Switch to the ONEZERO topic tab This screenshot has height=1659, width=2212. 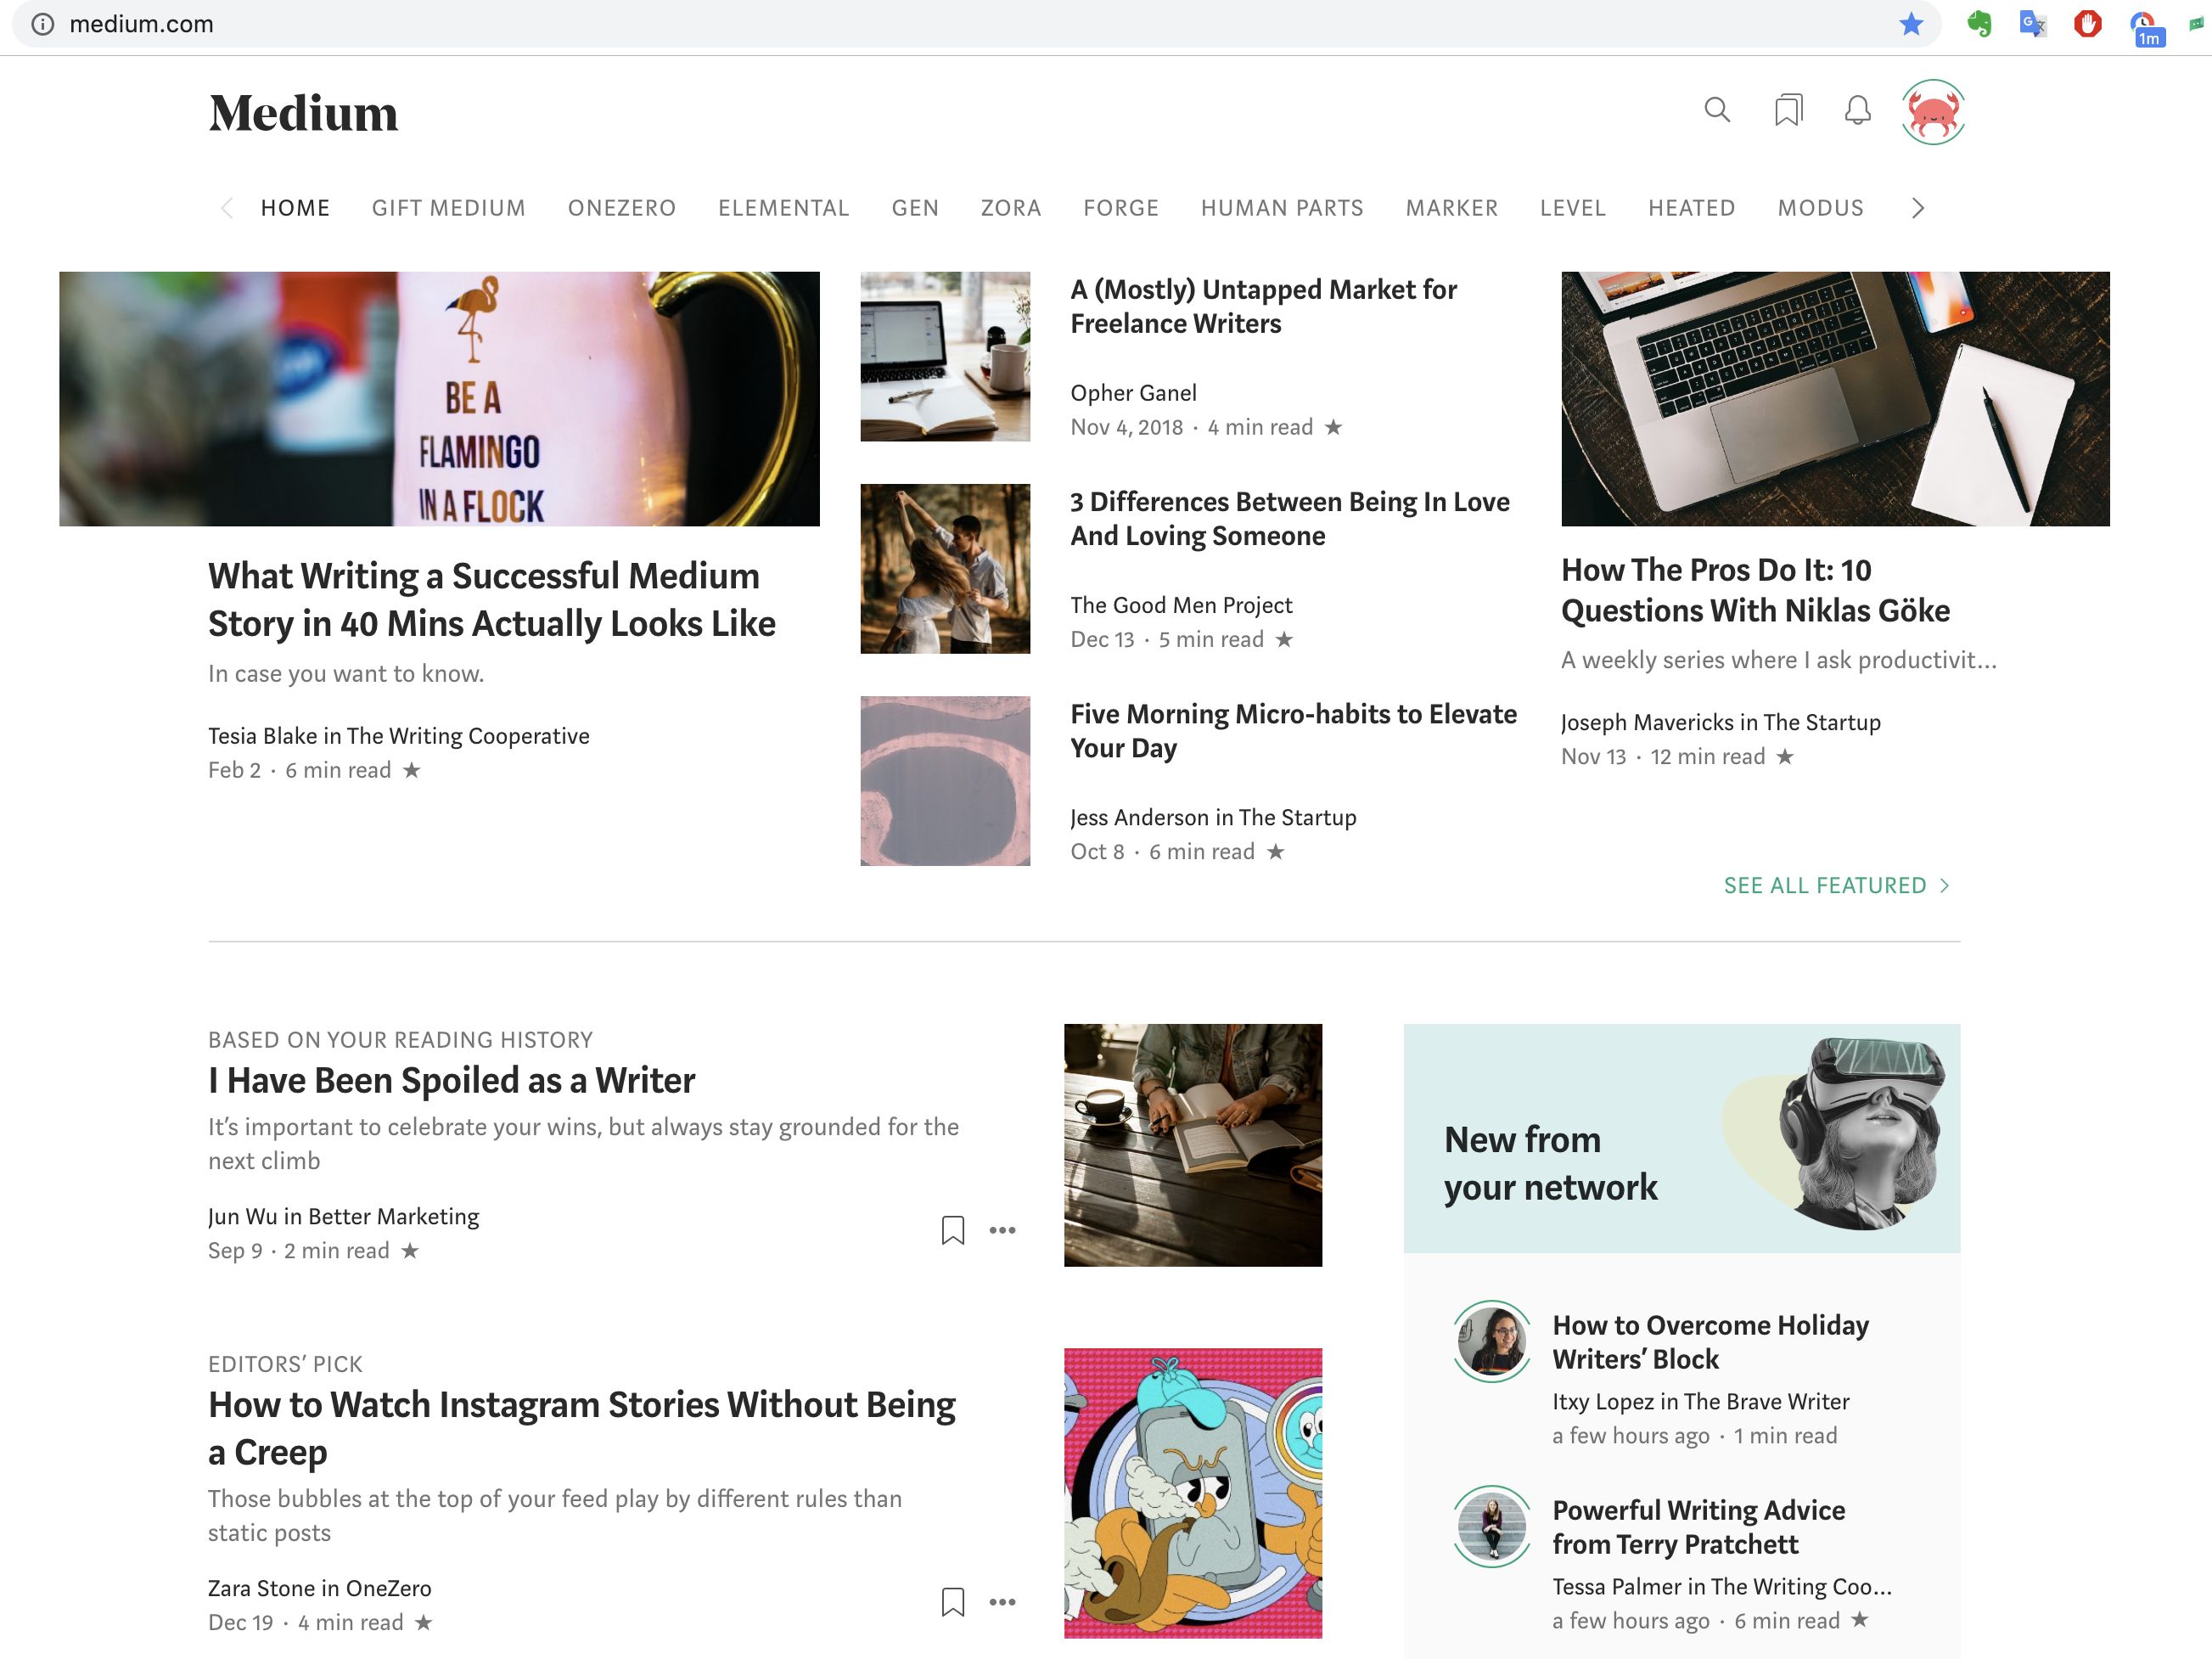(621, 208)
